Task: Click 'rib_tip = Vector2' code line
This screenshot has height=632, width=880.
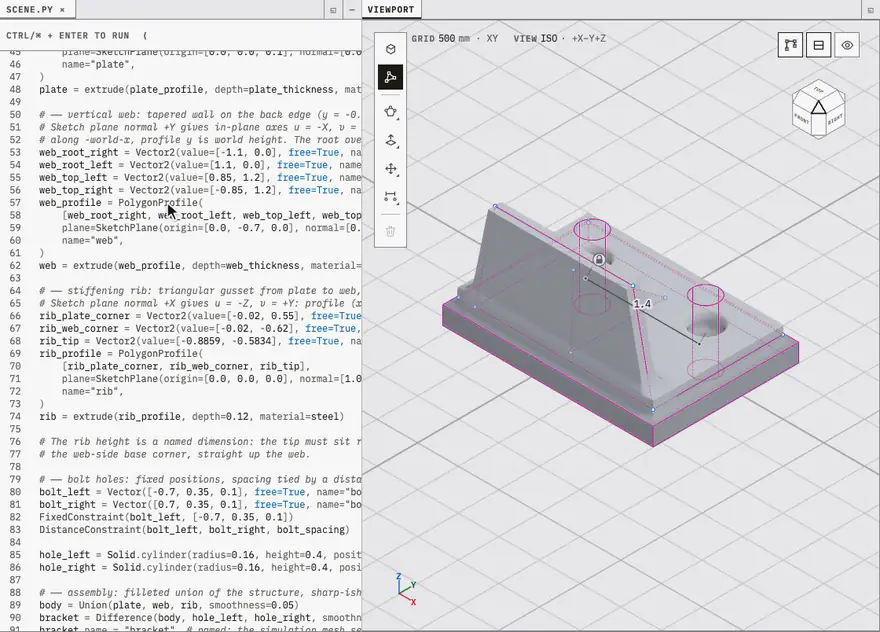Action: pos(200,341)
